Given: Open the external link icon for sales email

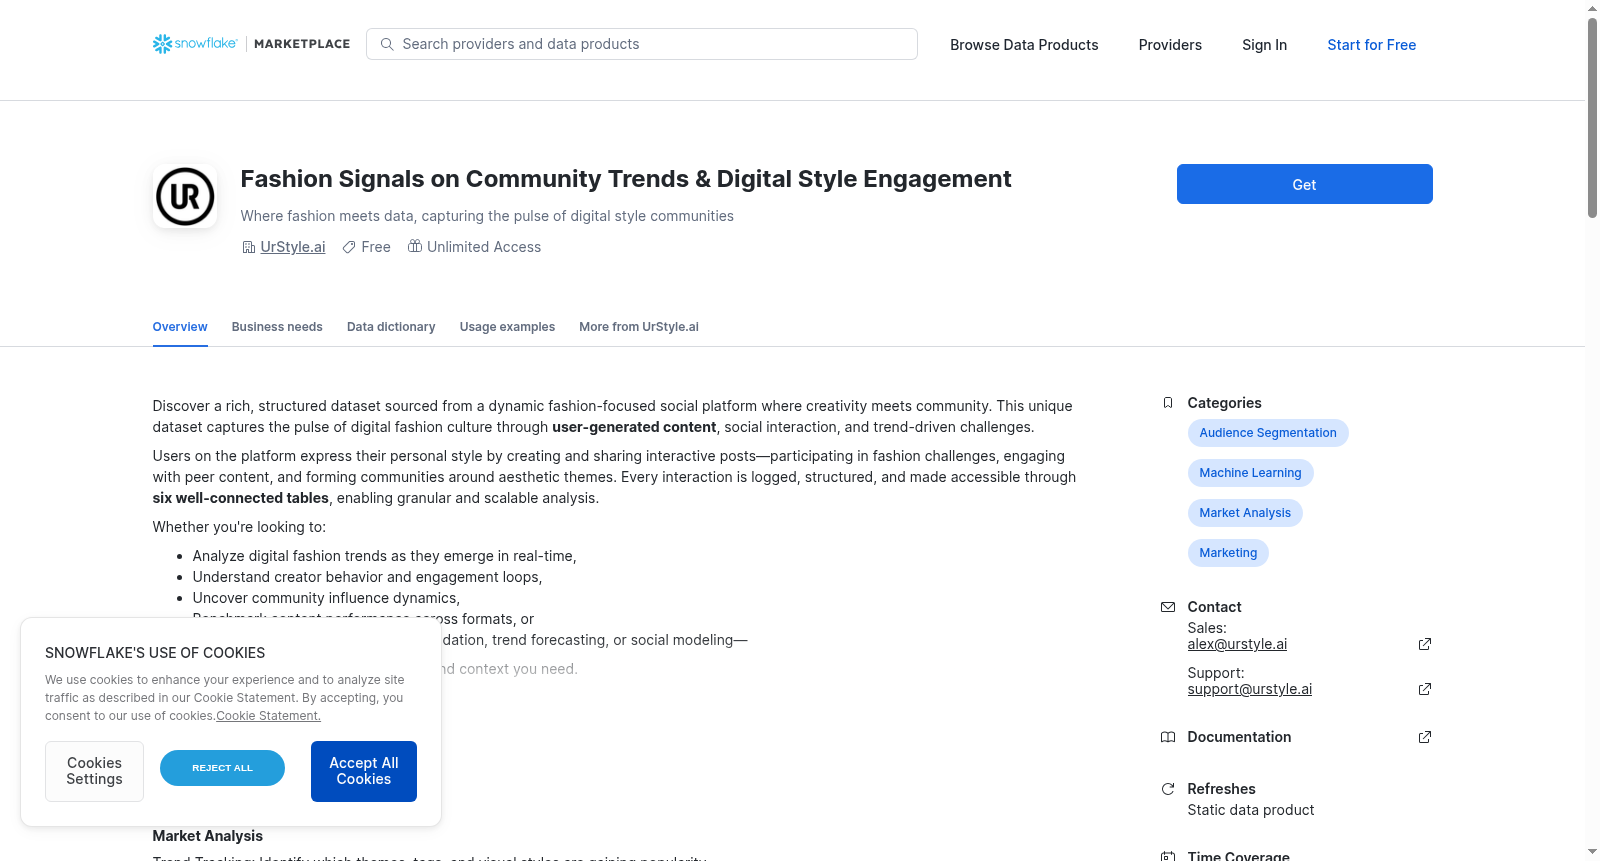Looking at the screenshot, I should pos(1425,644).
